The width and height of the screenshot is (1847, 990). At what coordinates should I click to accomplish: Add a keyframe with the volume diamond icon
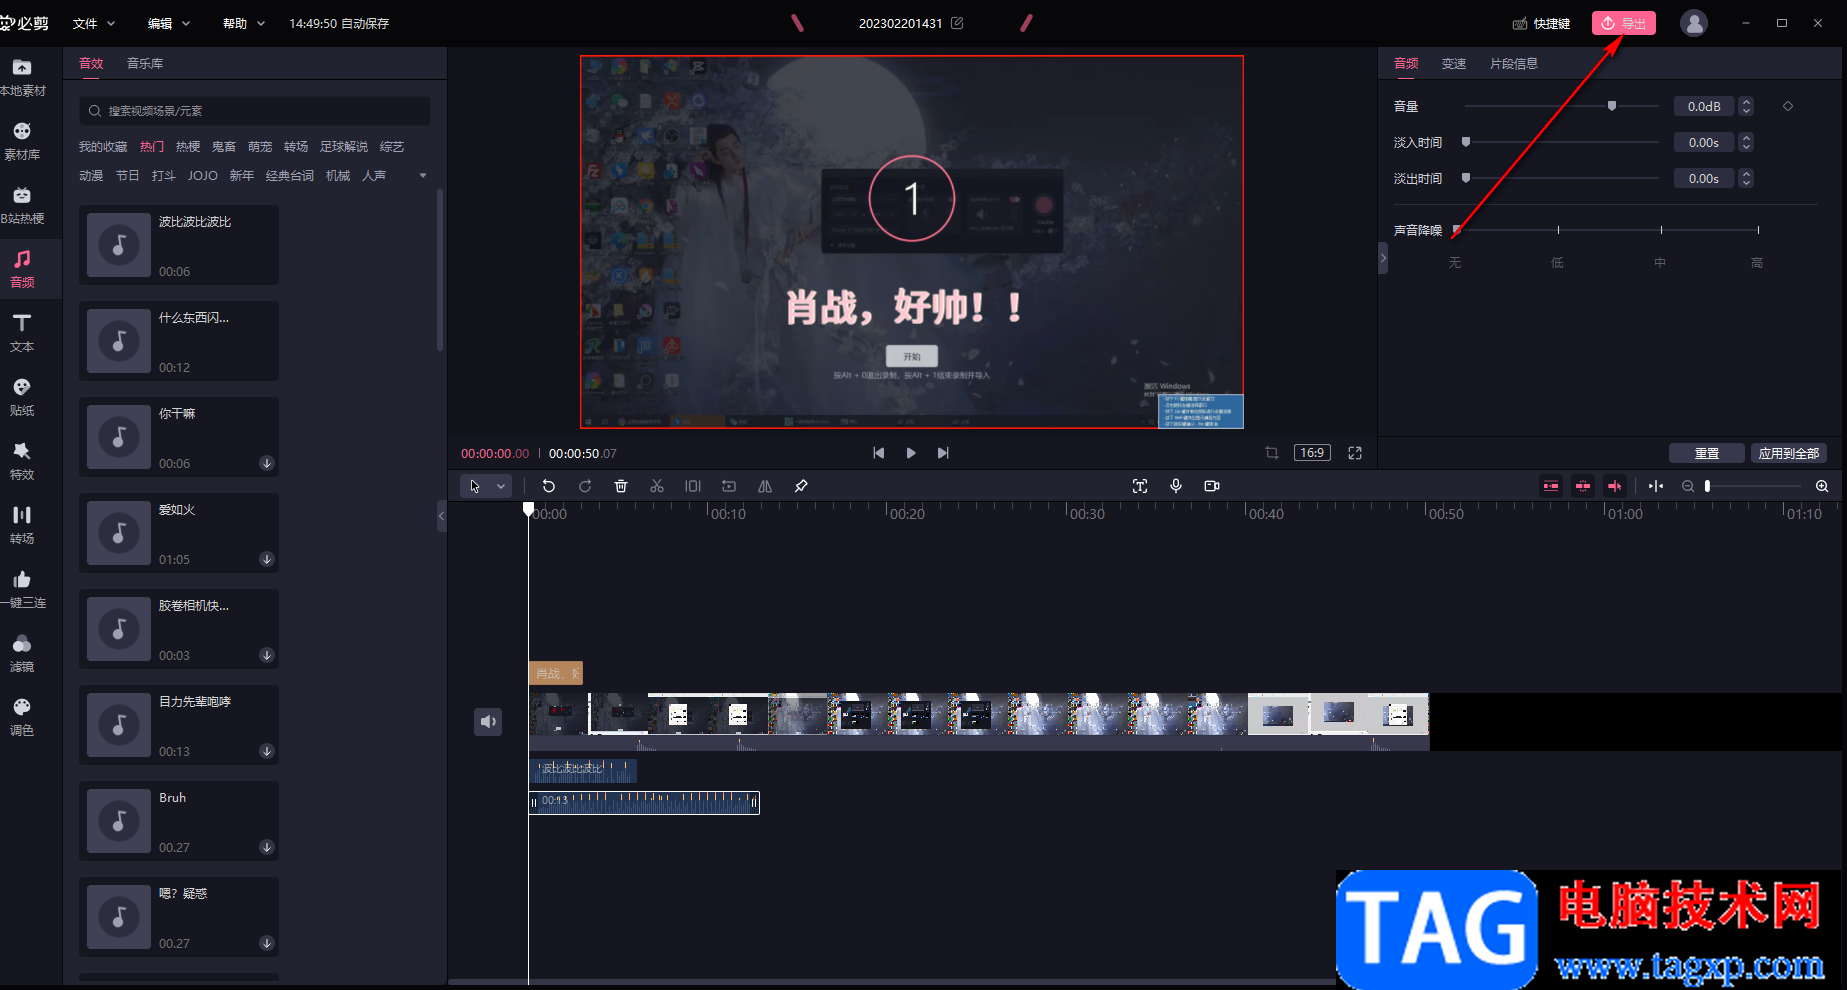1788,106
